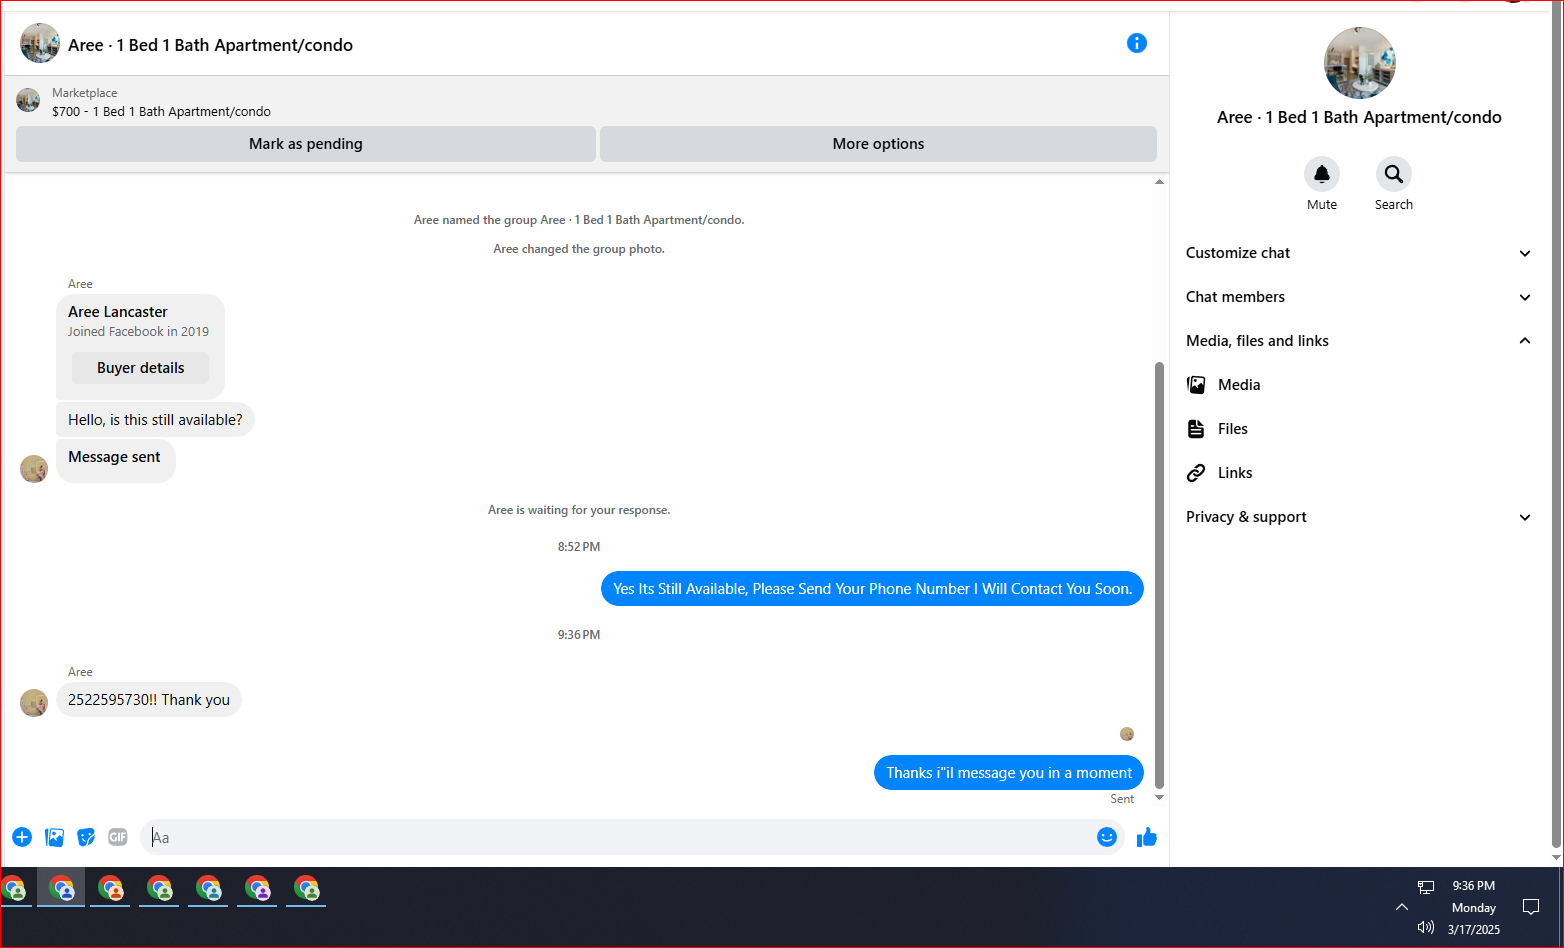Viewport: 1564px width, 948px height.
Task: Click the "Message sent" bubble
Action: (115, 460)
